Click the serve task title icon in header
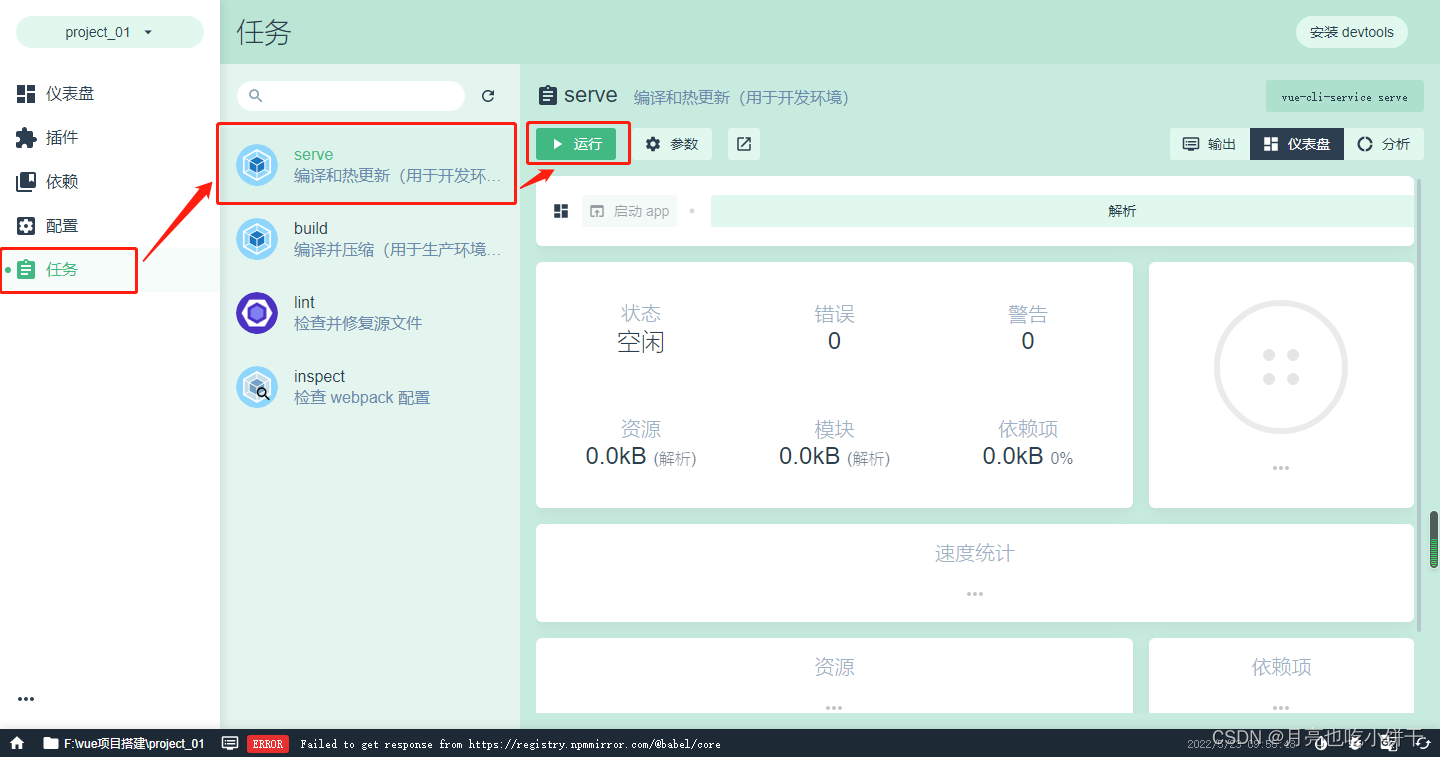Viewport: 1440px width, 757px height. pyautogui.click(x=547, y=95)
